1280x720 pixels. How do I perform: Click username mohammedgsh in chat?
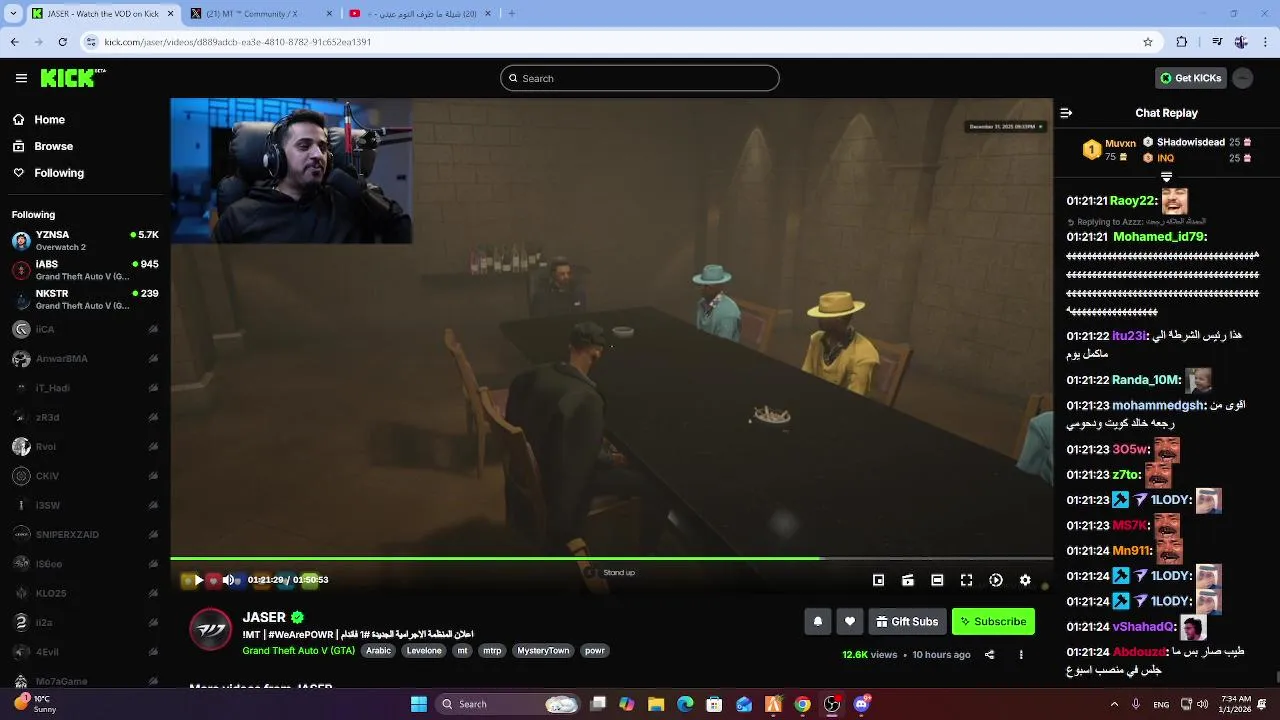[1159, 405]
